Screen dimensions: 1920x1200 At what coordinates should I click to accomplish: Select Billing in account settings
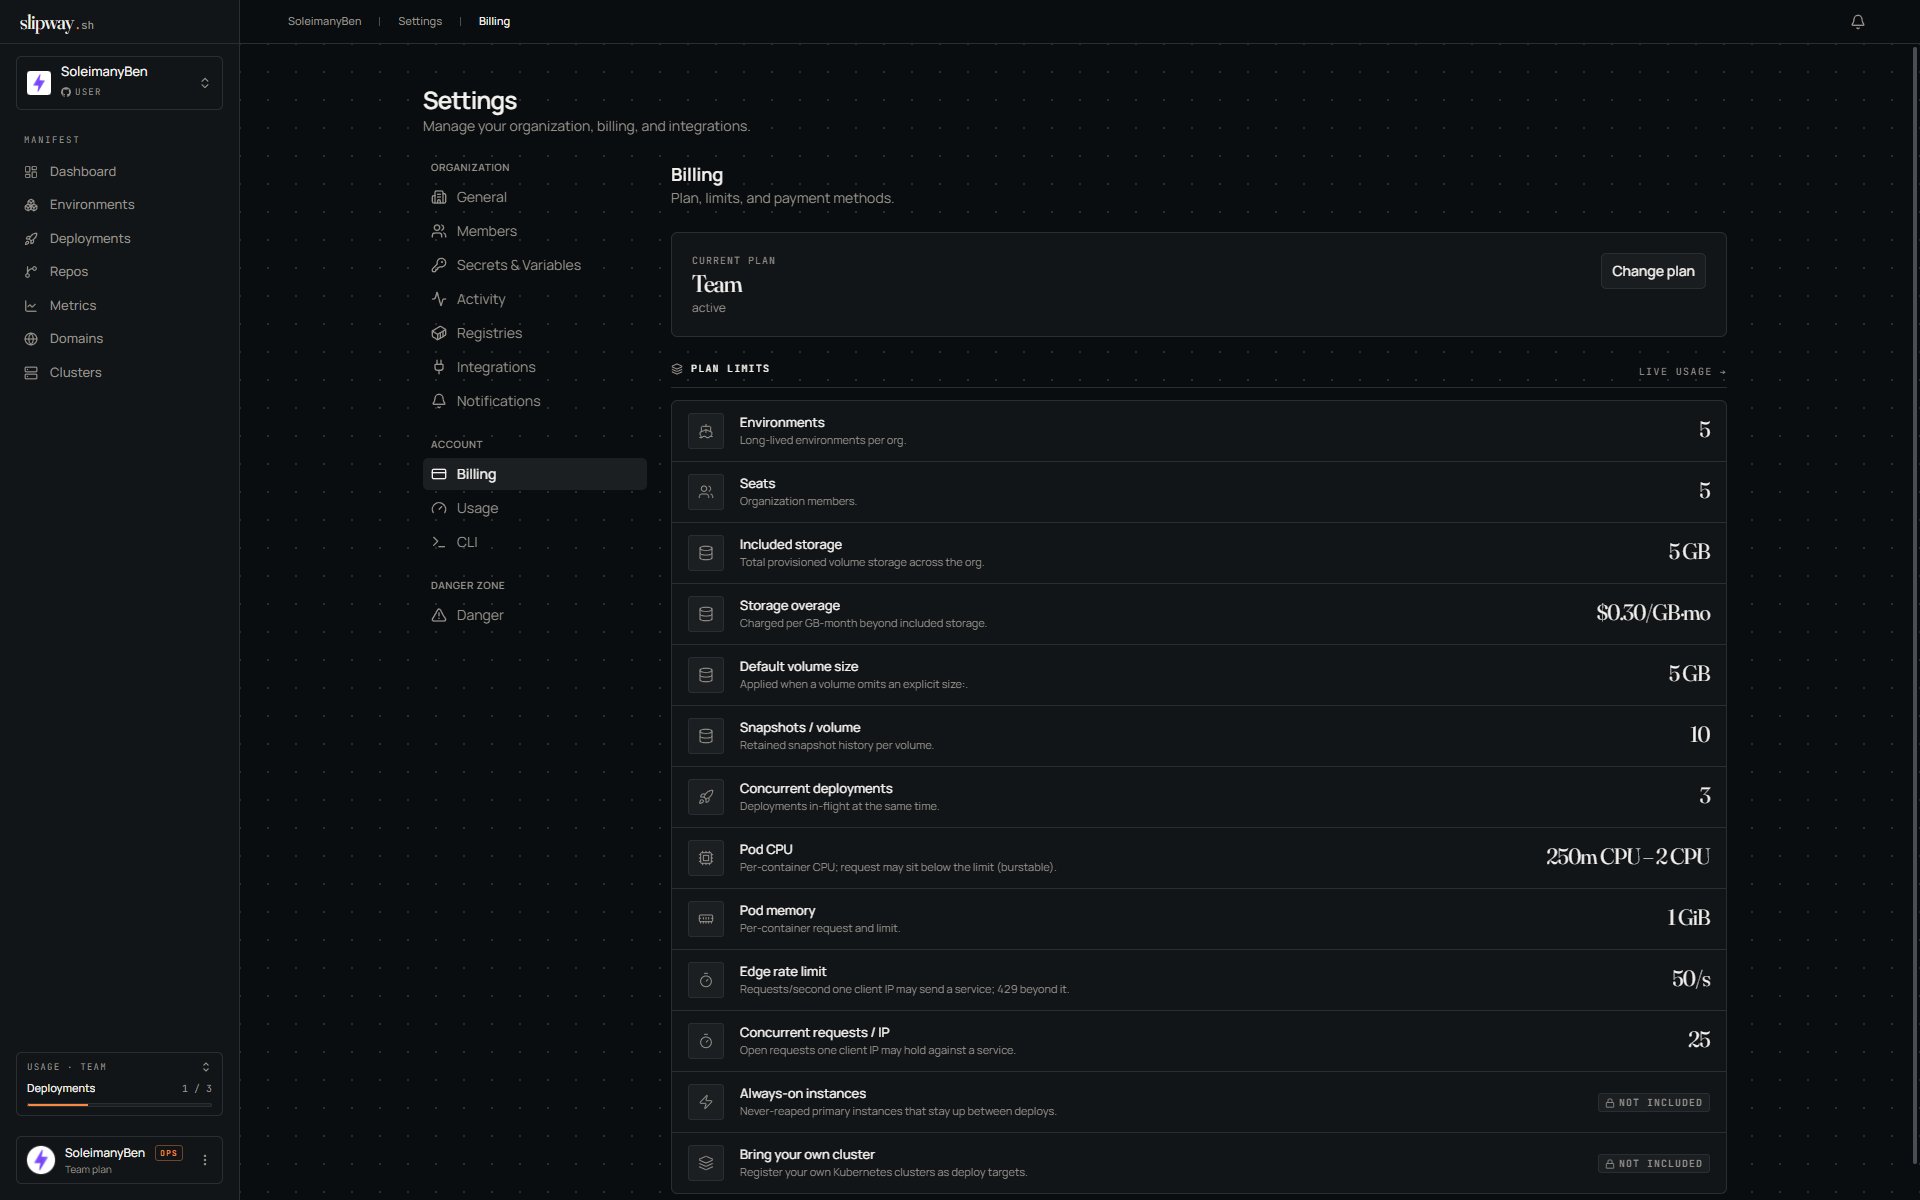pos(534,475)
